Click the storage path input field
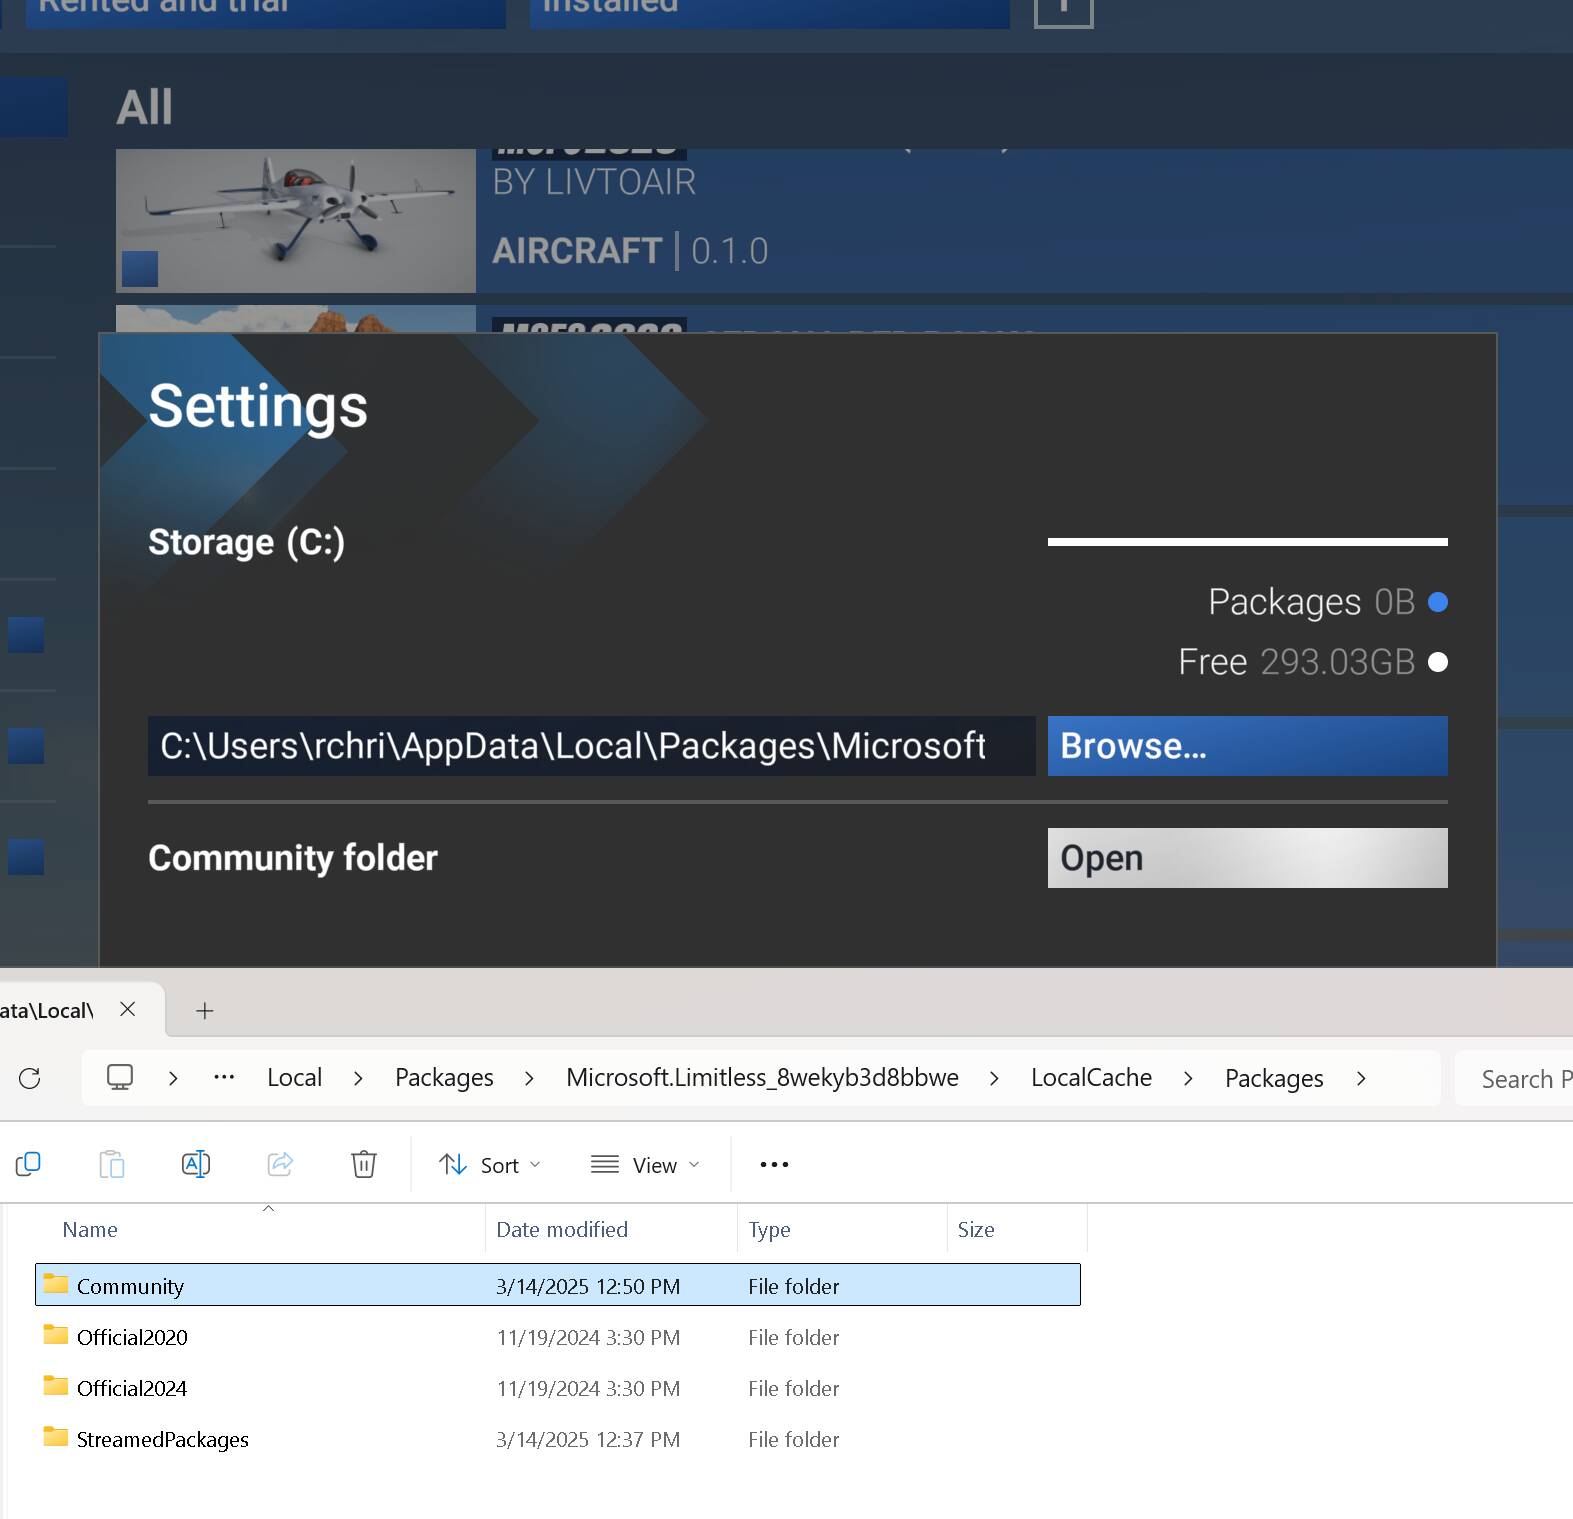The image size is (1573, 1519). tap(591, 746)
